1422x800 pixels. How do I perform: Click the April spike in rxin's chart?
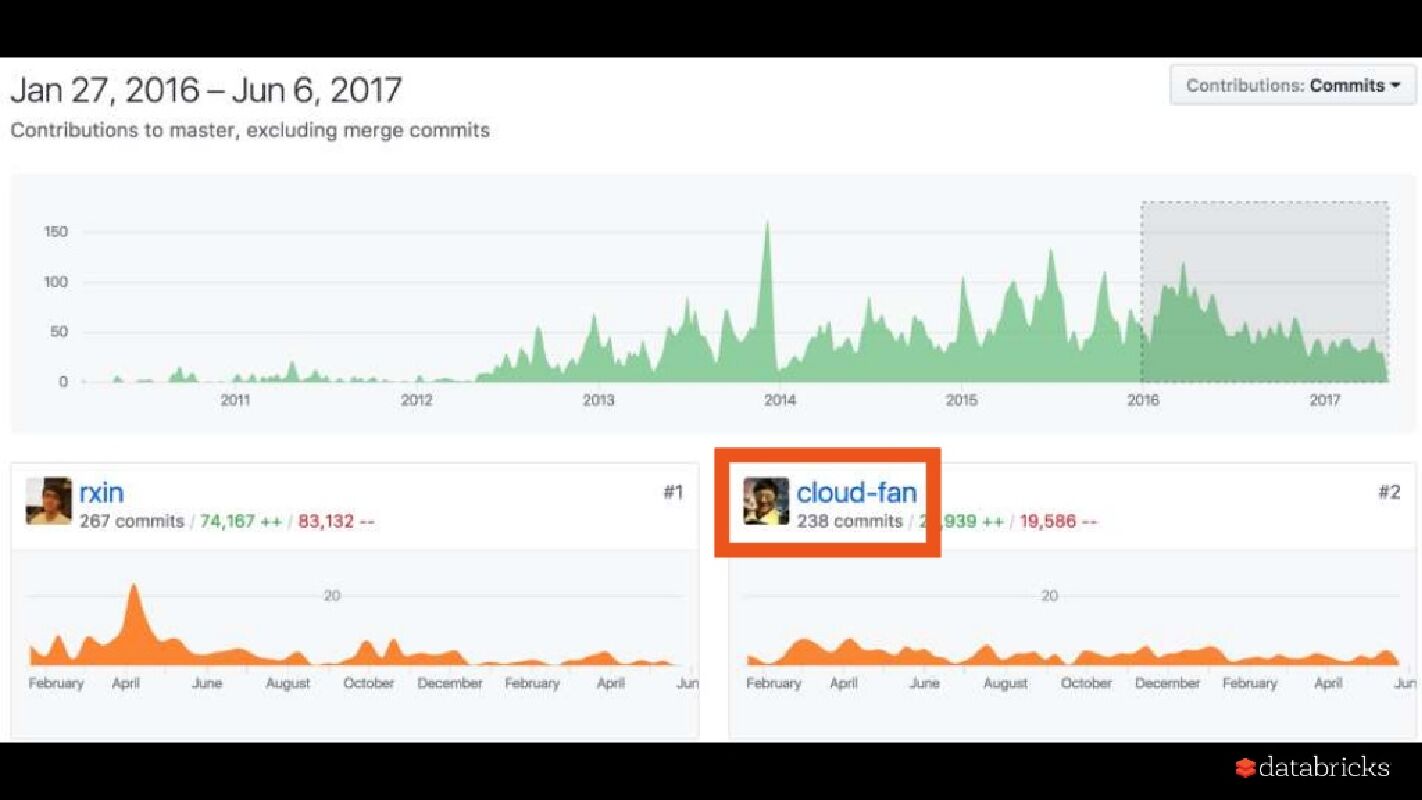point(133,600)
